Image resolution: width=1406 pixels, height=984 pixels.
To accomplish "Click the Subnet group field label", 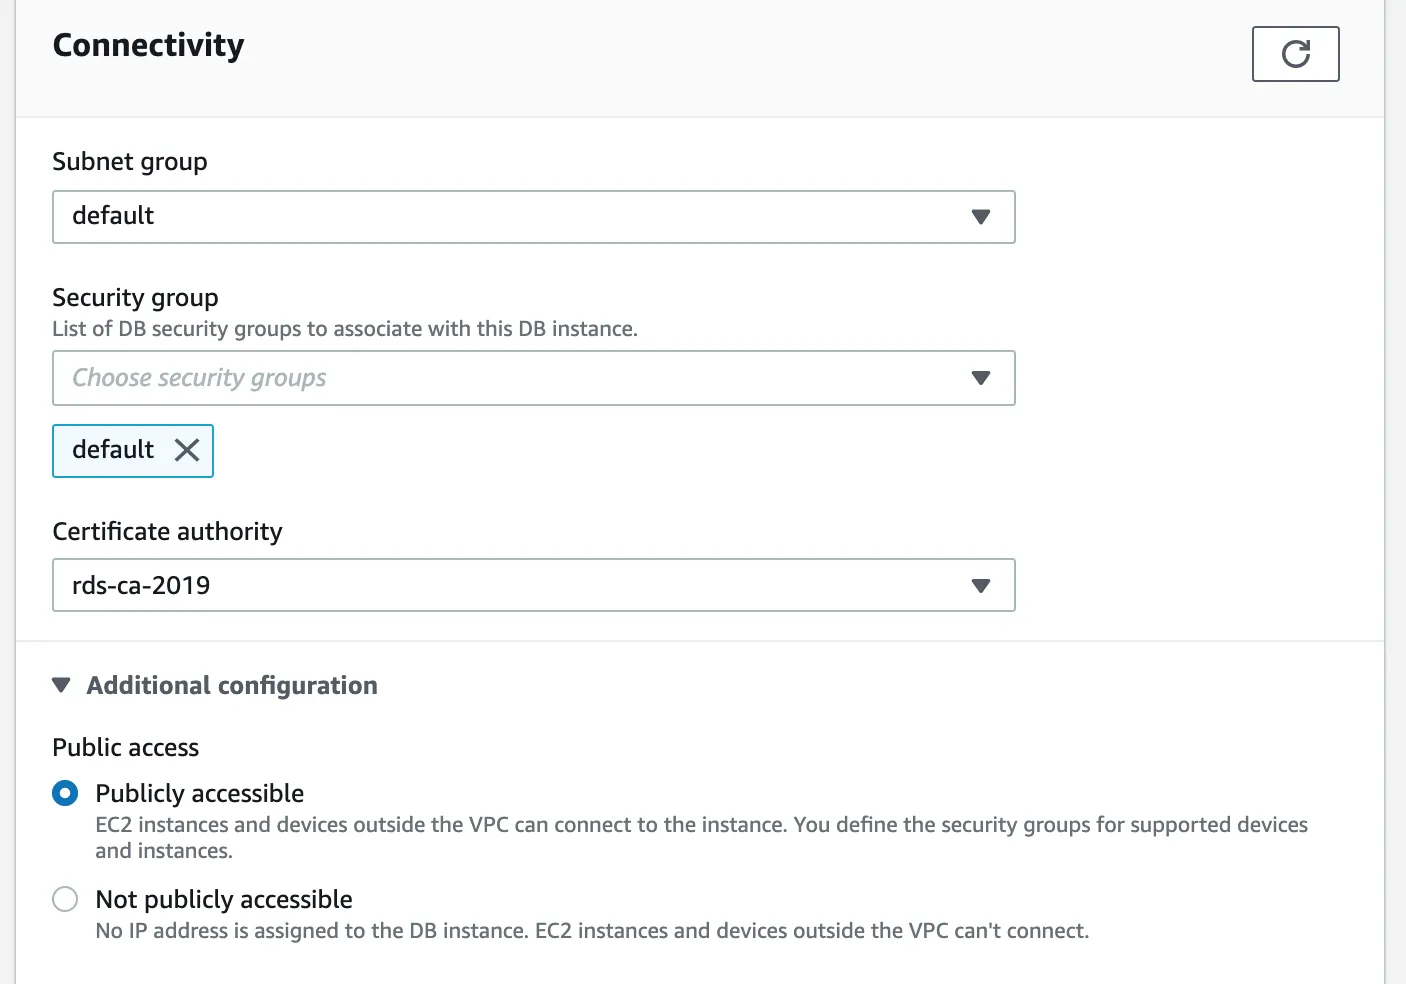I will click(130, 162).
